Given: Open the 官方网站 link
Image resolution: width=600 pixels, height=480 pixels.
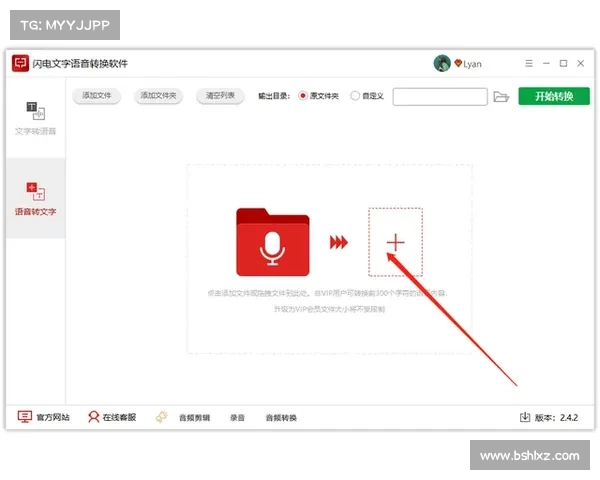Looking at the screenshot, I should coord(53,417).
